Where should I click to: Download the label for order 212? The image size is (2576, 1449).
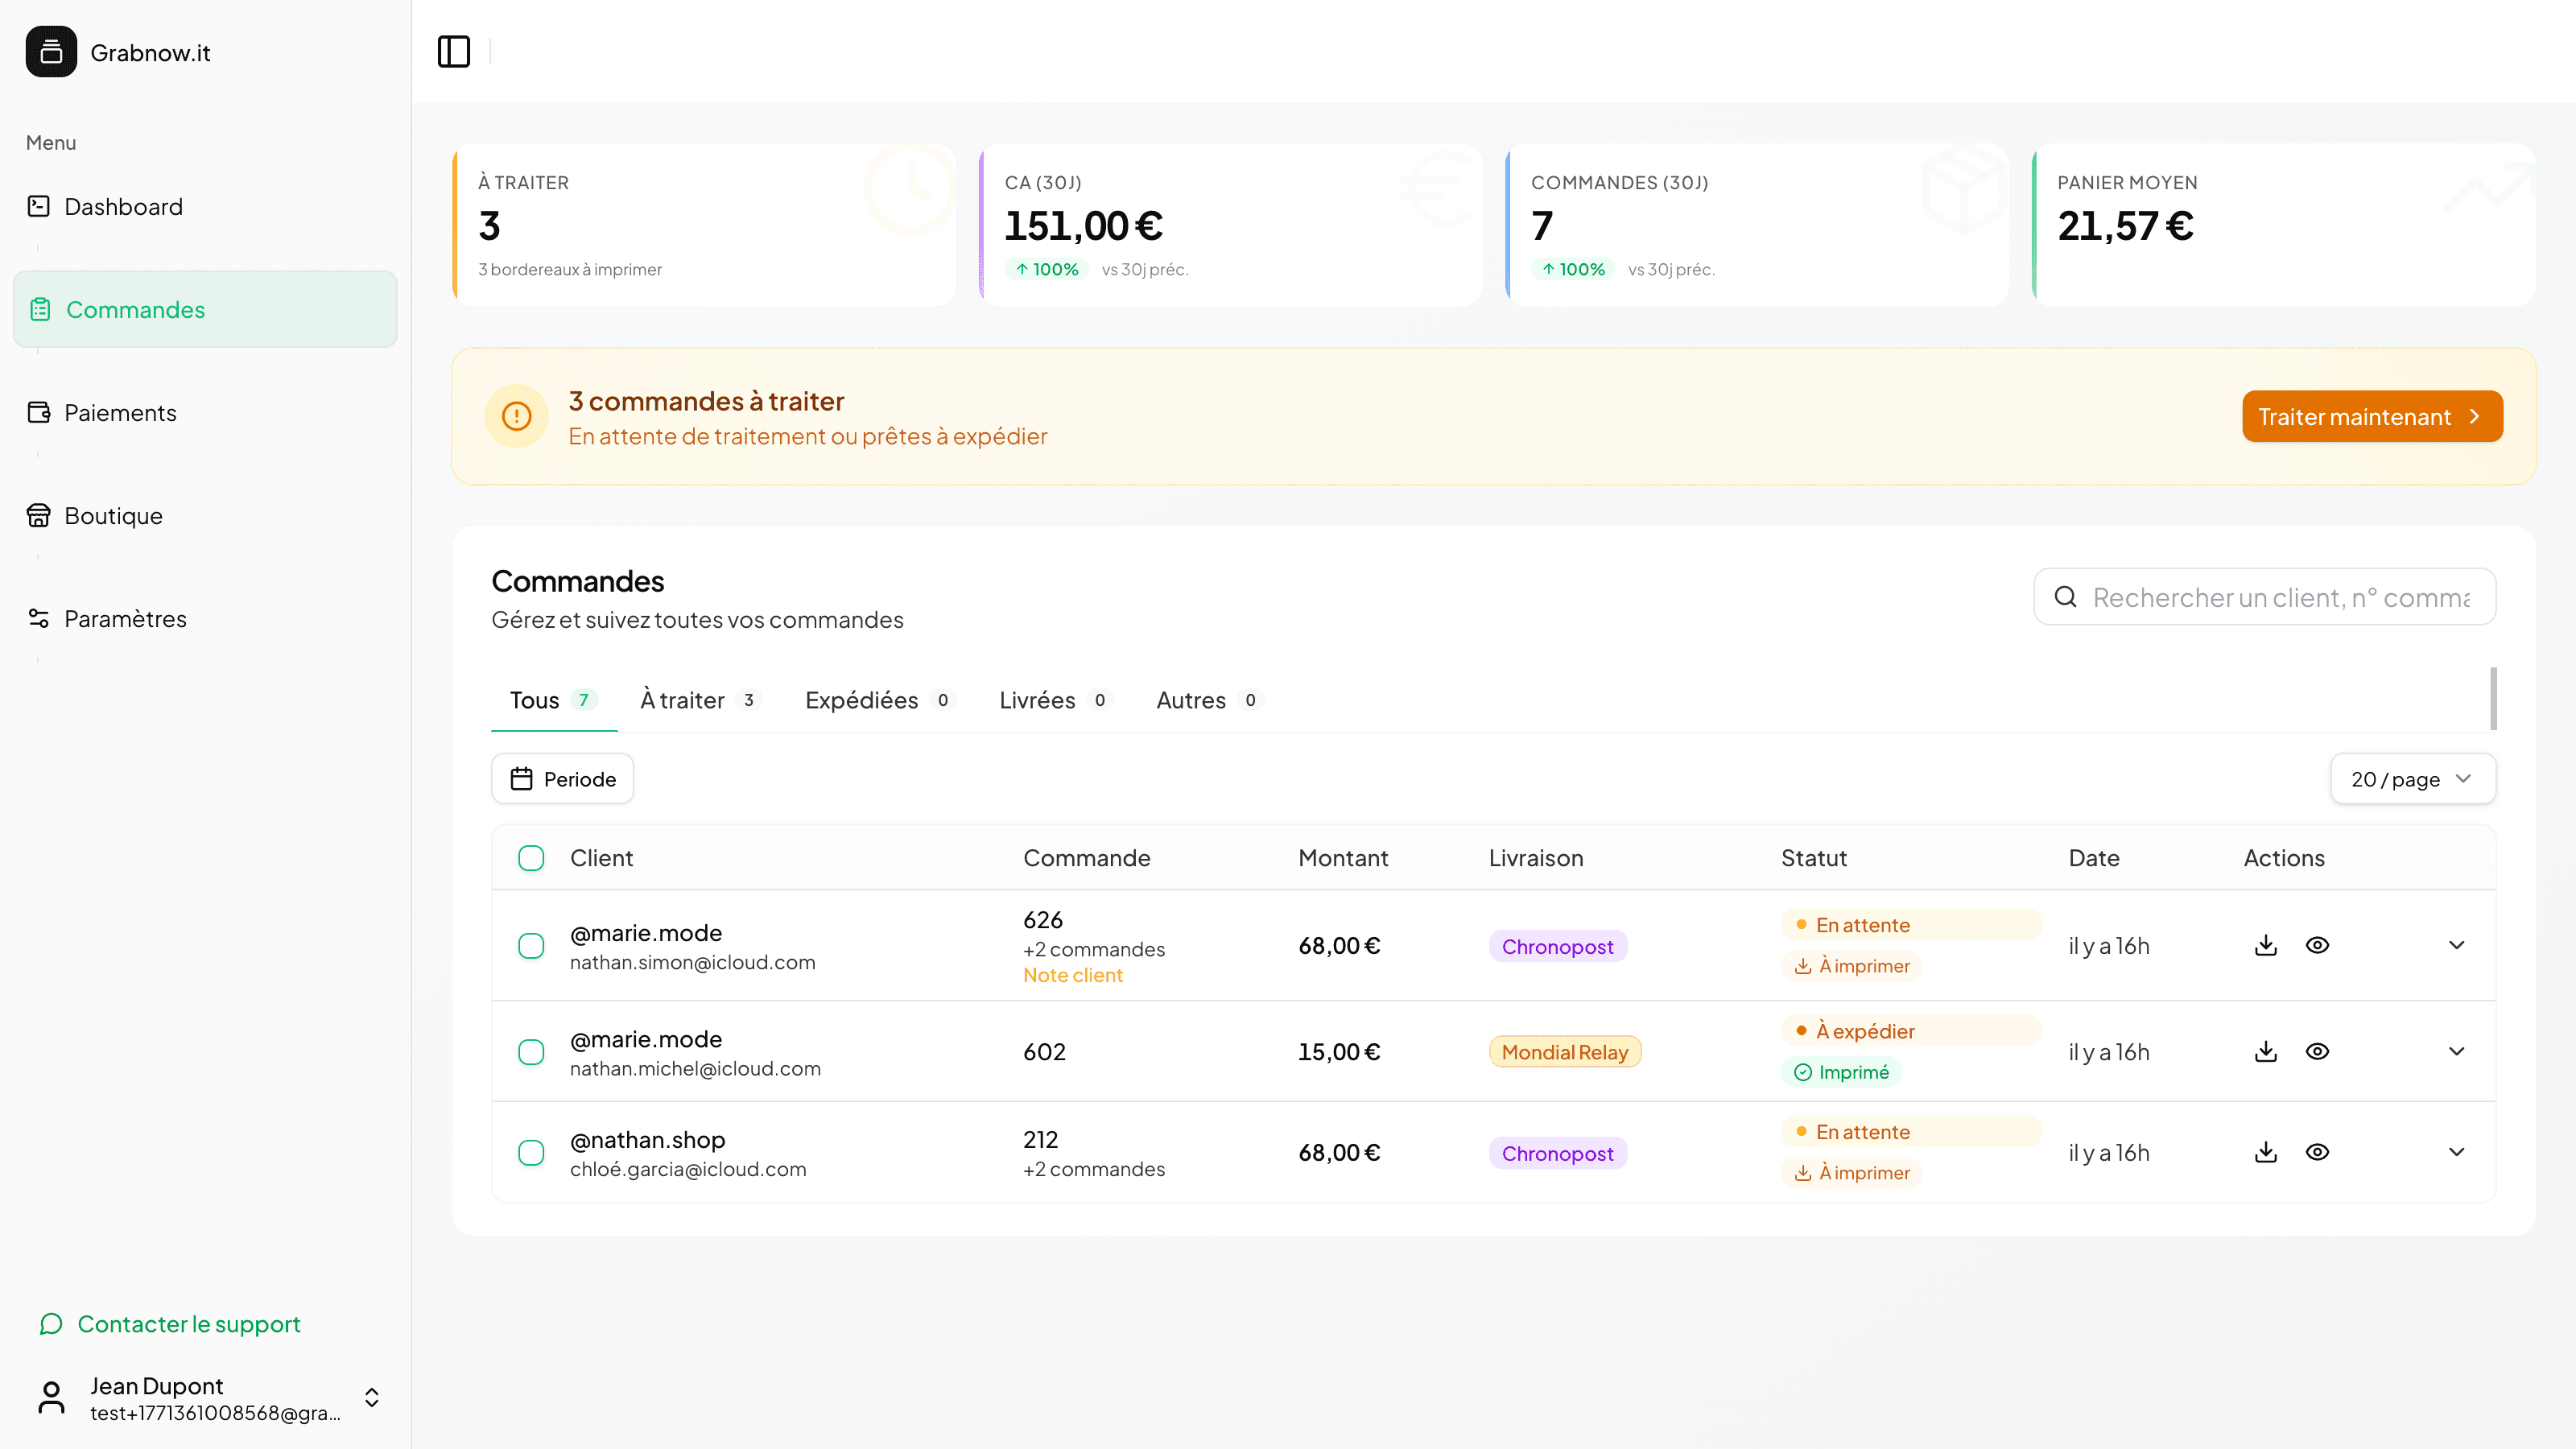pos(2267,1152)
